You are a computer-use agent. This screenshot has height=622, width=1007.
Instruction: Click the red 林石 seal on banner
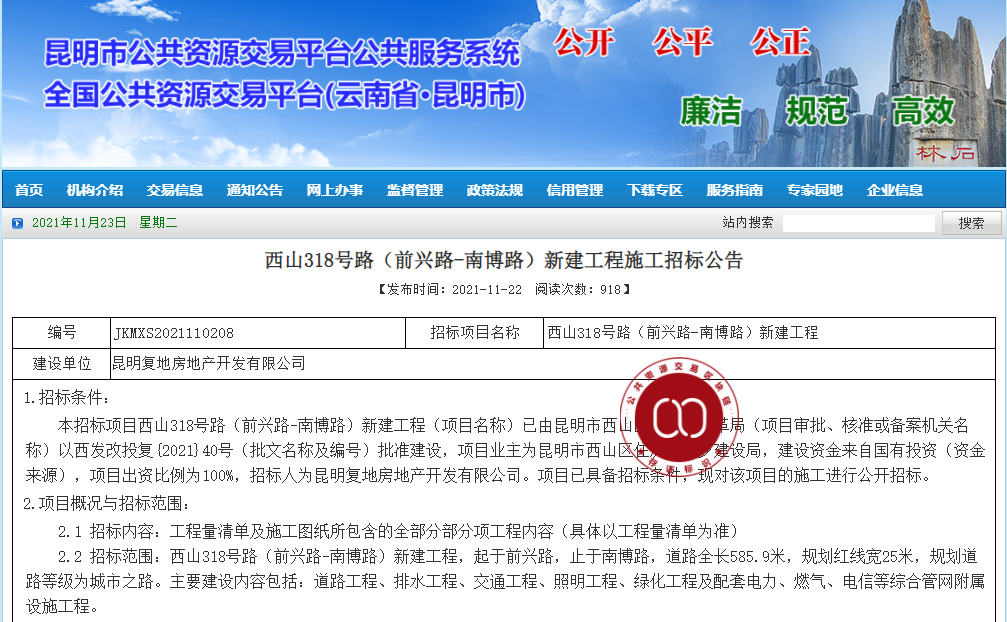click(x=945, y=153)
